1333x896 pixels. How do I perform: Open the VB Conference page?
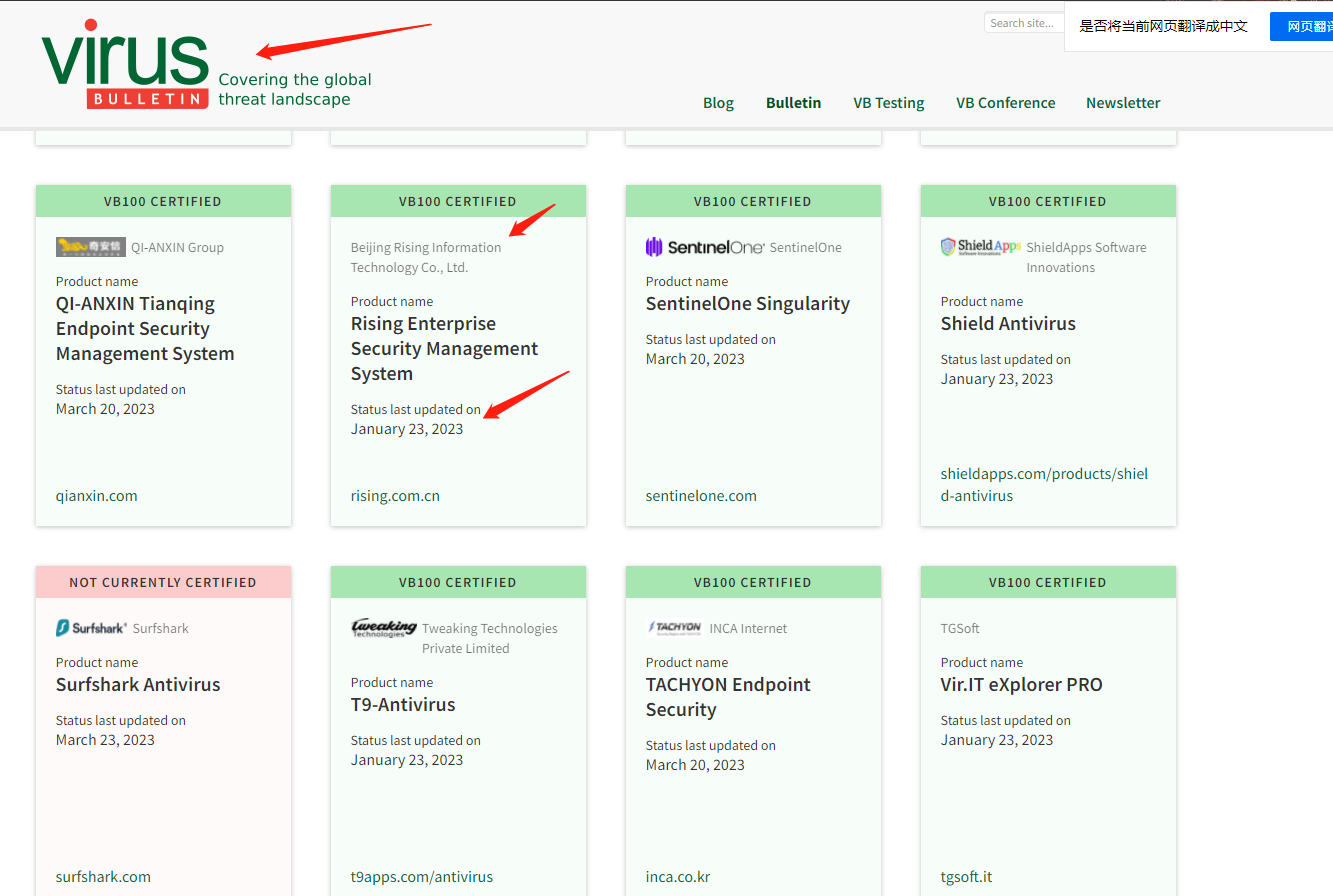point(1005,103)
